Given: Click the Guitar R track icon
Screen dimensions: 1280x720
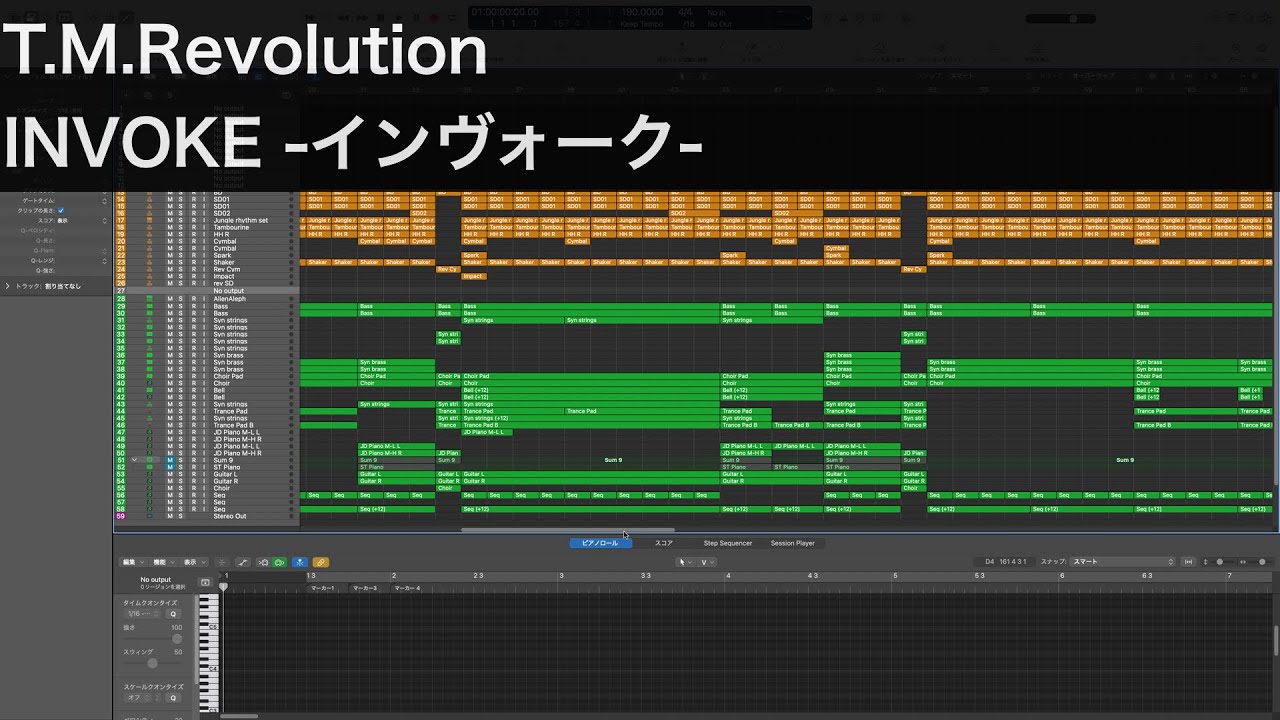Looking at the screenshot, I should pyautogui.click(x=149, y=481).
